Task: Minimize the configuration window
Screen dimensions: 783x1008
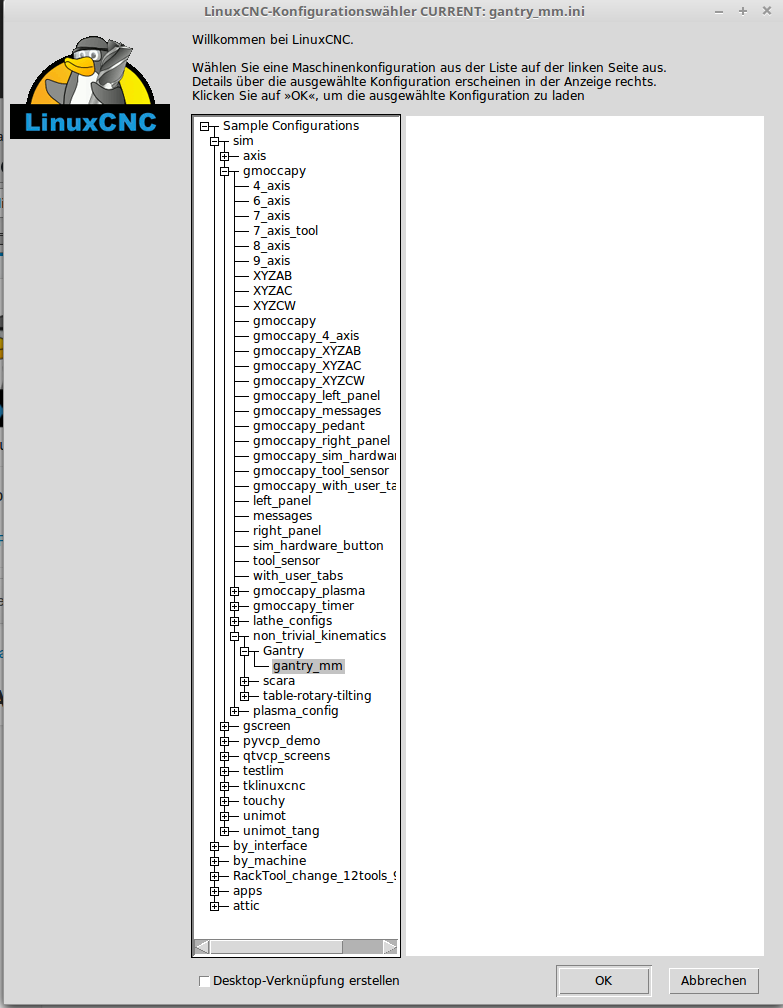Action: (719, 11)
